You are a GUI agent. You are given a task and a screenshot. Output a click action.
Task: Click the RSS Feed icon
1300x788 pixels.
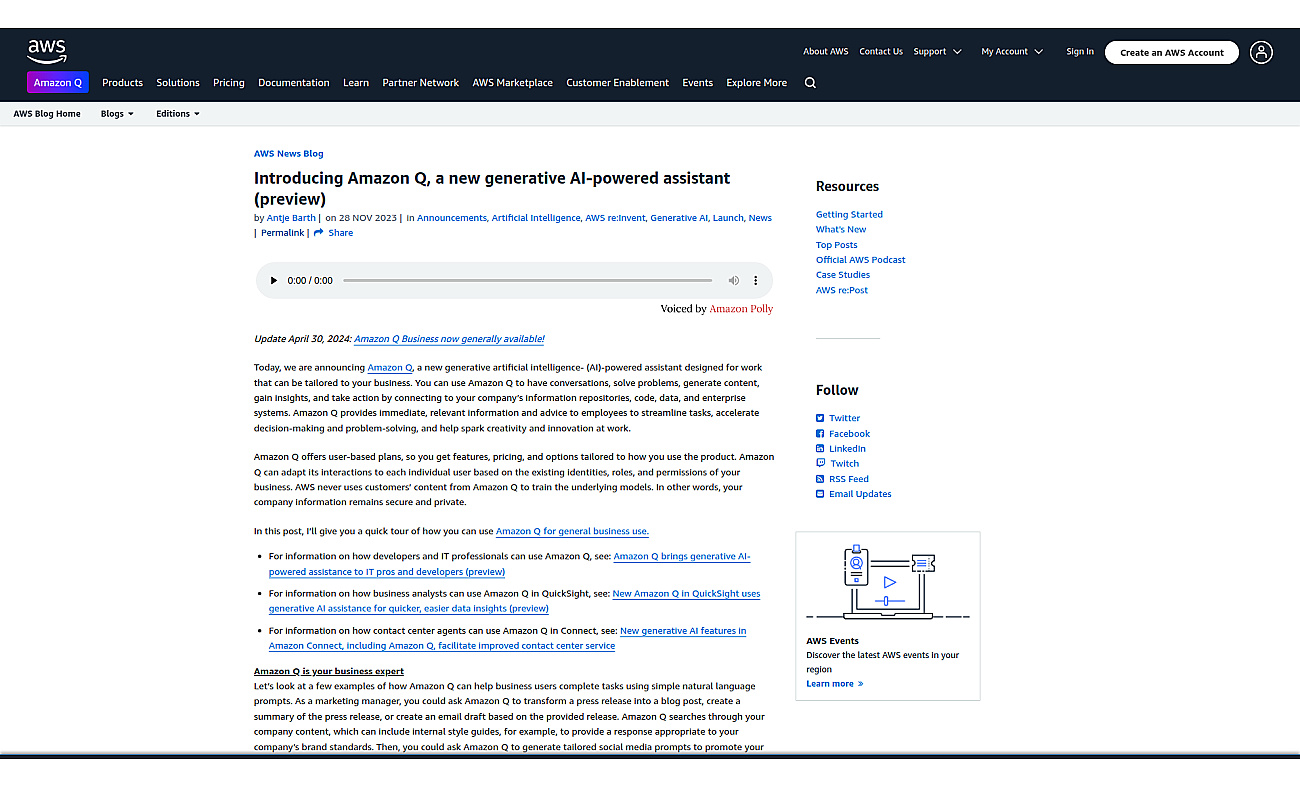pyautogui.click(x=820, y=479)
